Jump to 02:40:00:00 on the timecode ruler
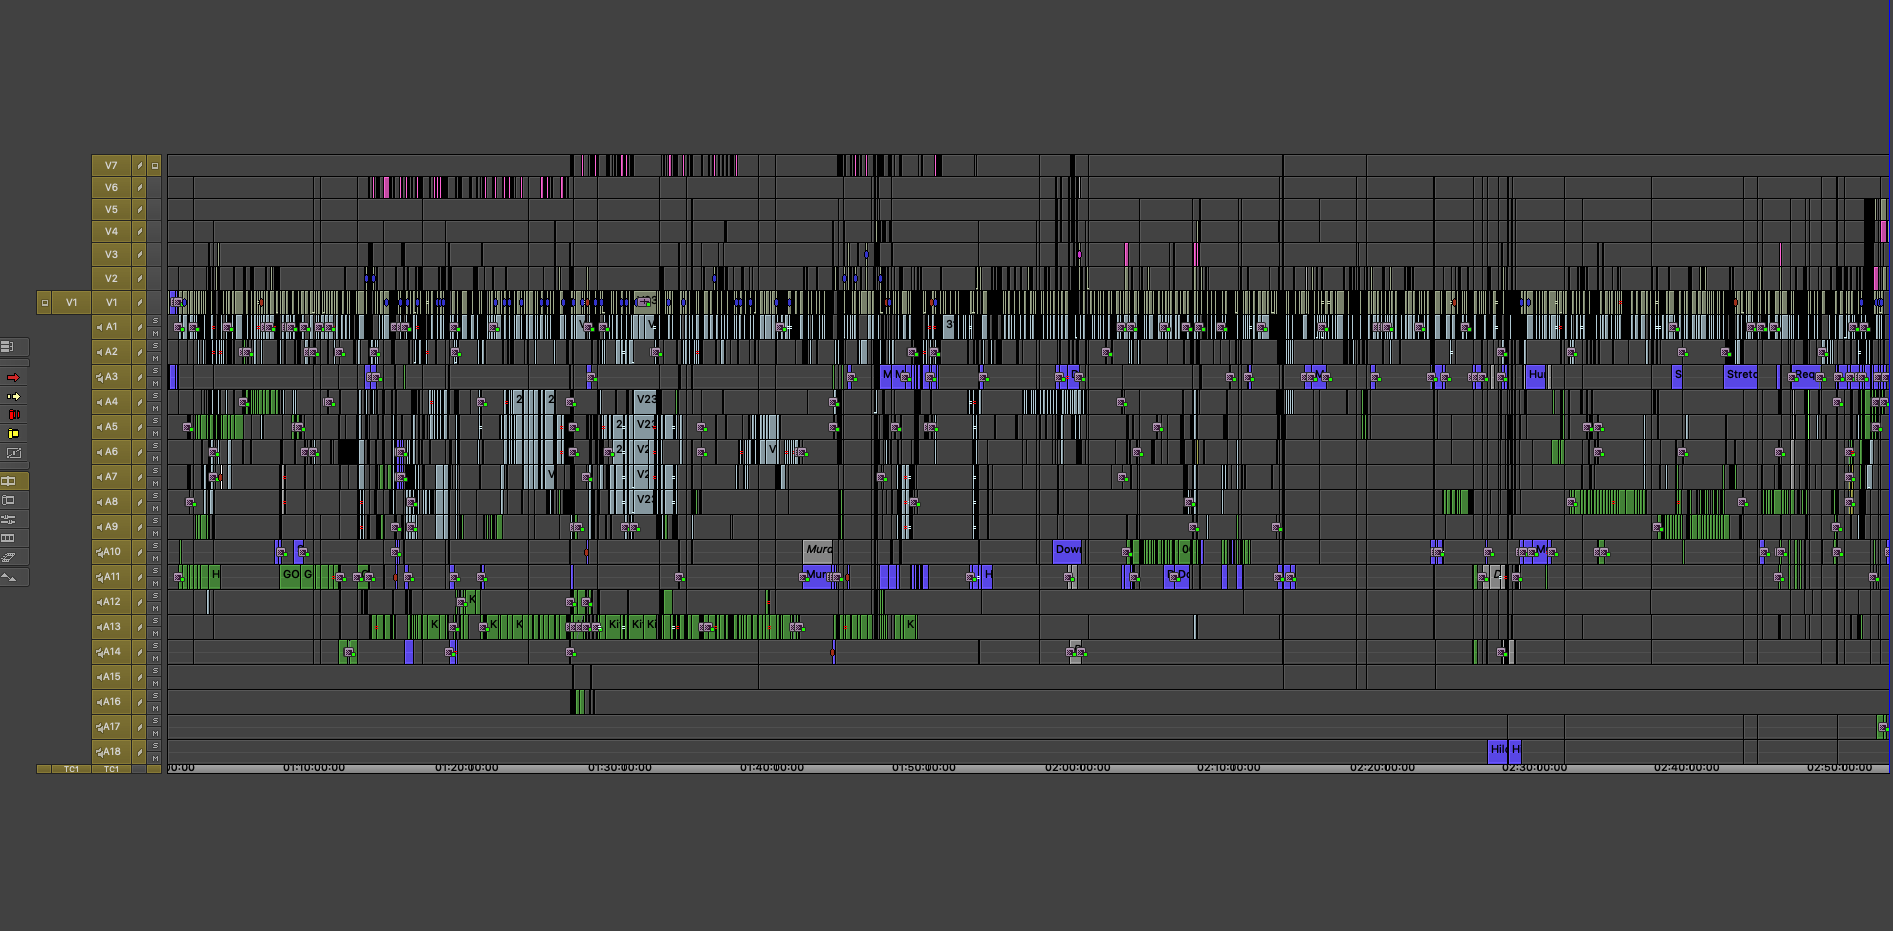The width and height of the screenshot is (1893, 931). click(1687, 768)
